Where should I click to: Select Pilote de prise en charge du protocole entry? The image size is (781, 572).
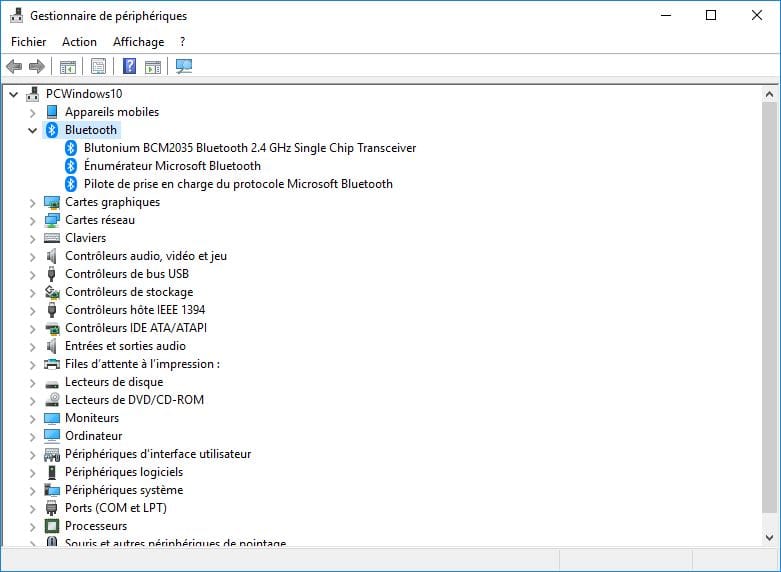(238, 184)
